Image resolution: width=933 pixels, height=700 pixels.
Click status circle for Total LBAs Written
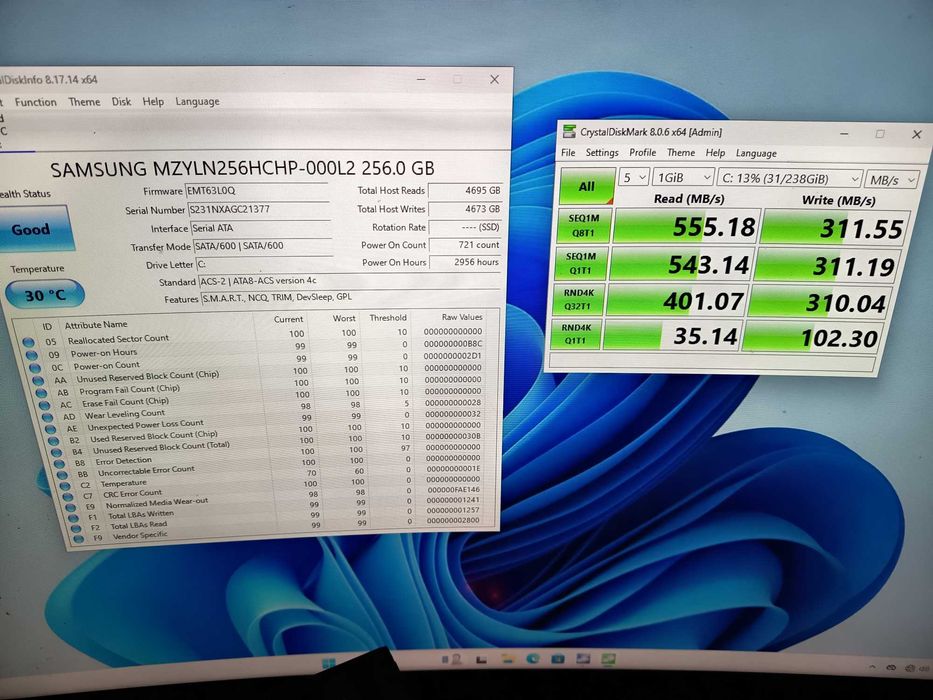[x=73, y=518]
